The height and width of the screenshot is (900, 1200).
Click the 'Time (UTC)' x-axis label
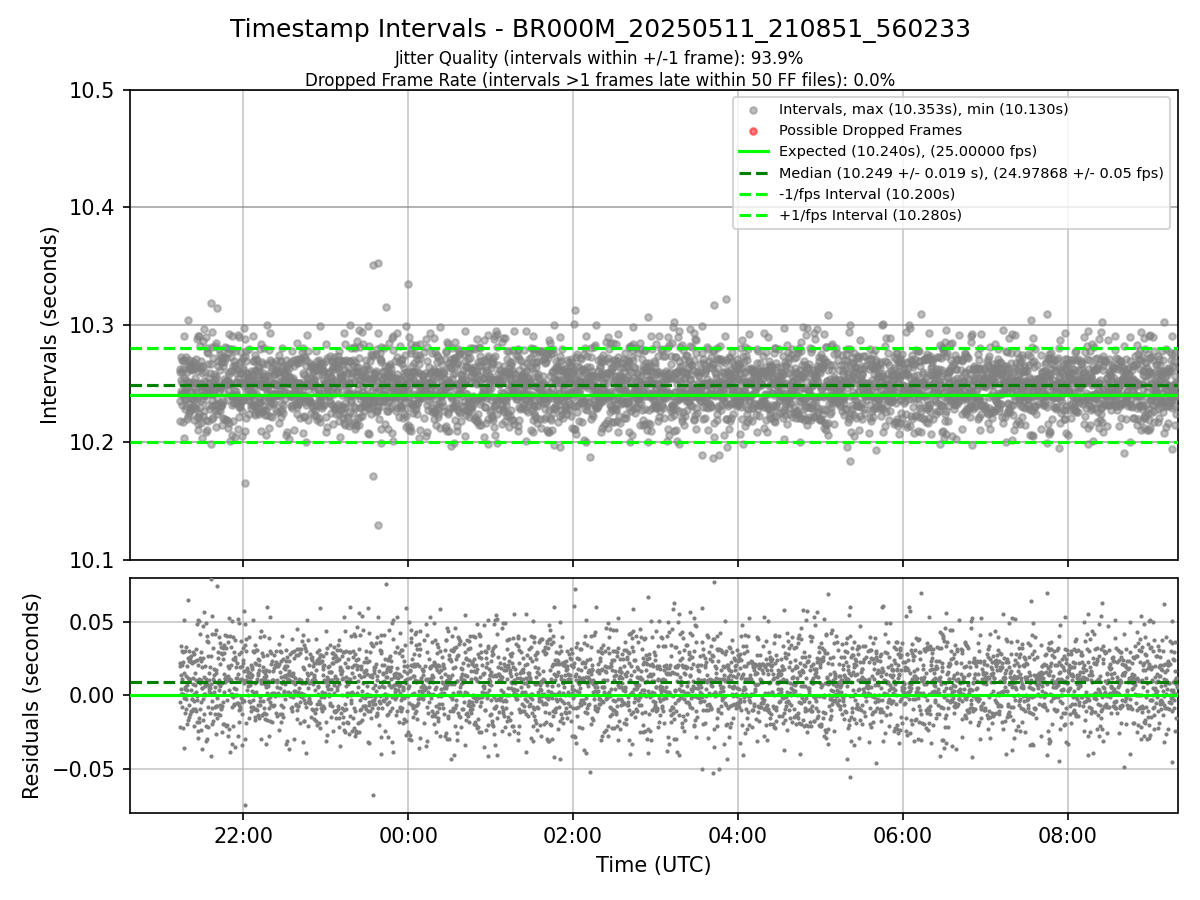pos(654,865)
